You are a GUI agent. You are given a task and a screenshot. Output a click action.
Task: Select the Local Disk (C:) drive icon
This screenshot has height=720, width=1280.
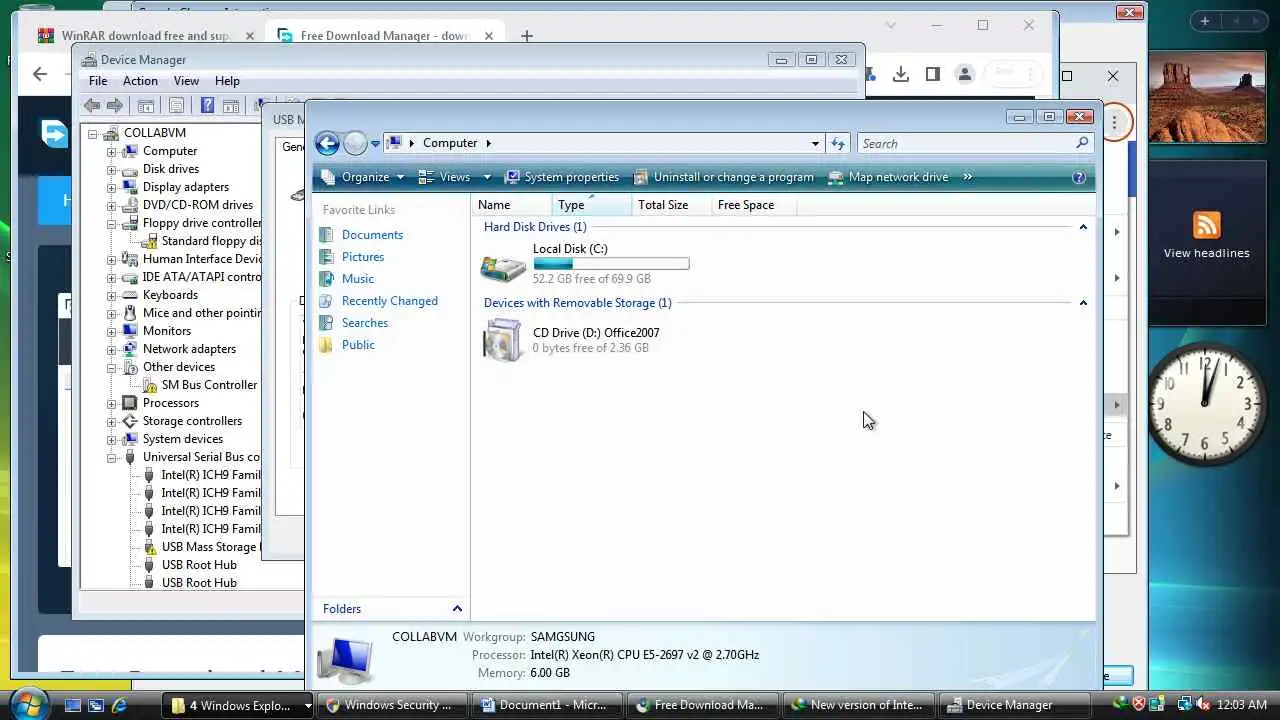click(x=502, y=265)
